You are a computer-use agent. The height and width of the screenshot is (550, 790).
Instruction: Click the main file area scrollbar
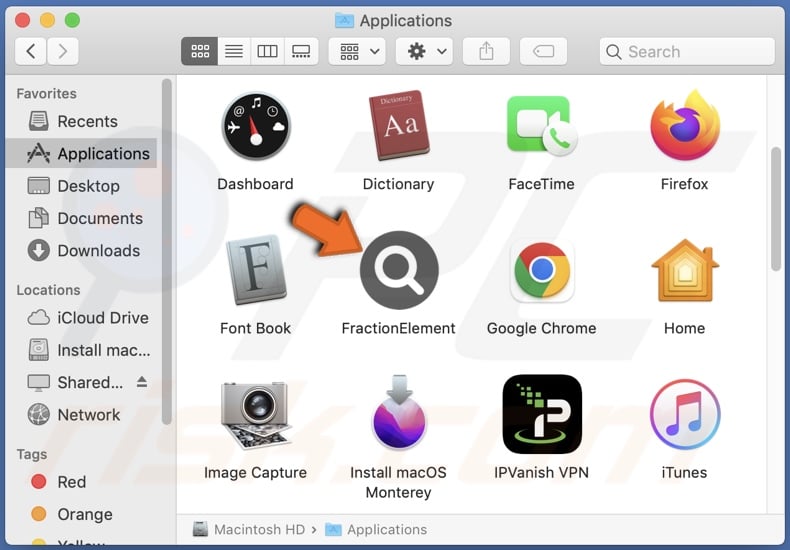point(776,209)
